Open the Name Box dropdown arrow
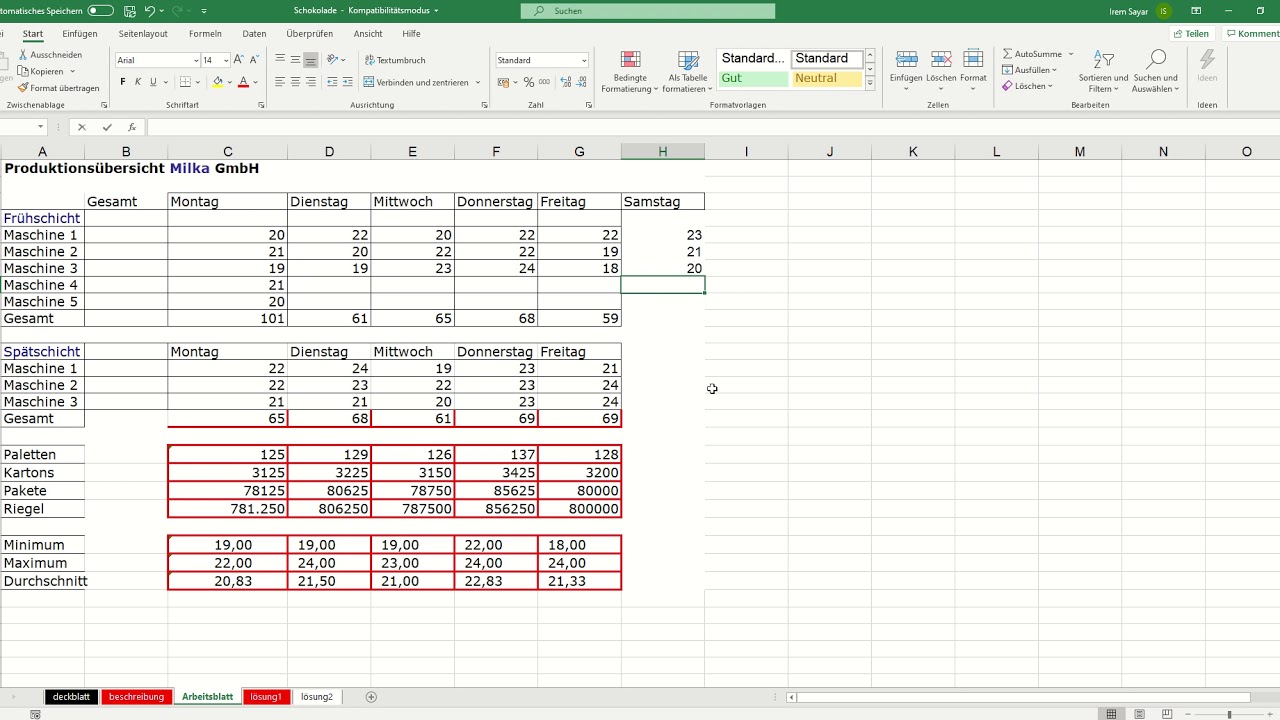 click(x=41, y=127)
